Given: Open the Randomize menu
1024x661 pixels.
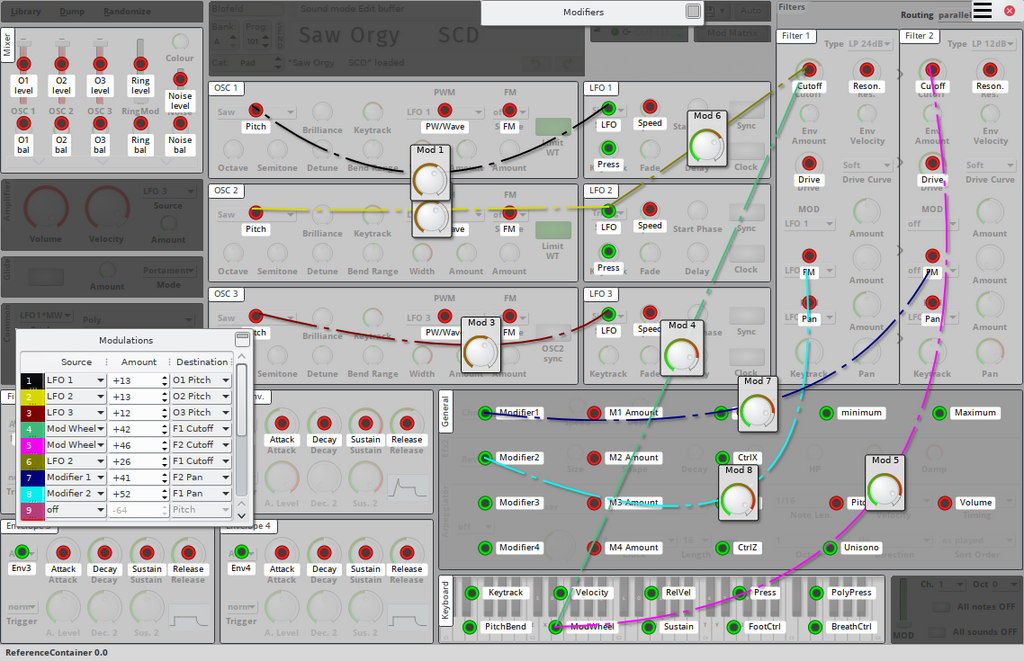Looking at the screenshot, I should coord(127,11).
